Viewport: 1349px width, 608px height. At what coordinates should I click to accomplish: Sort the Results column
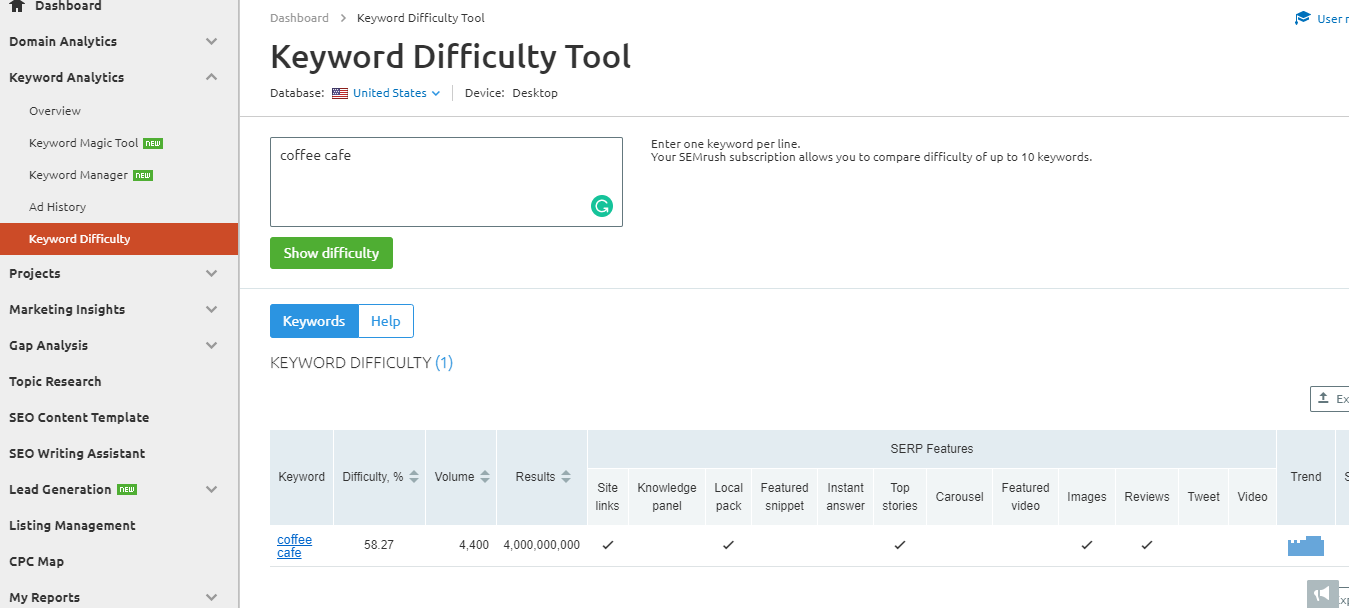coord(565,476)
